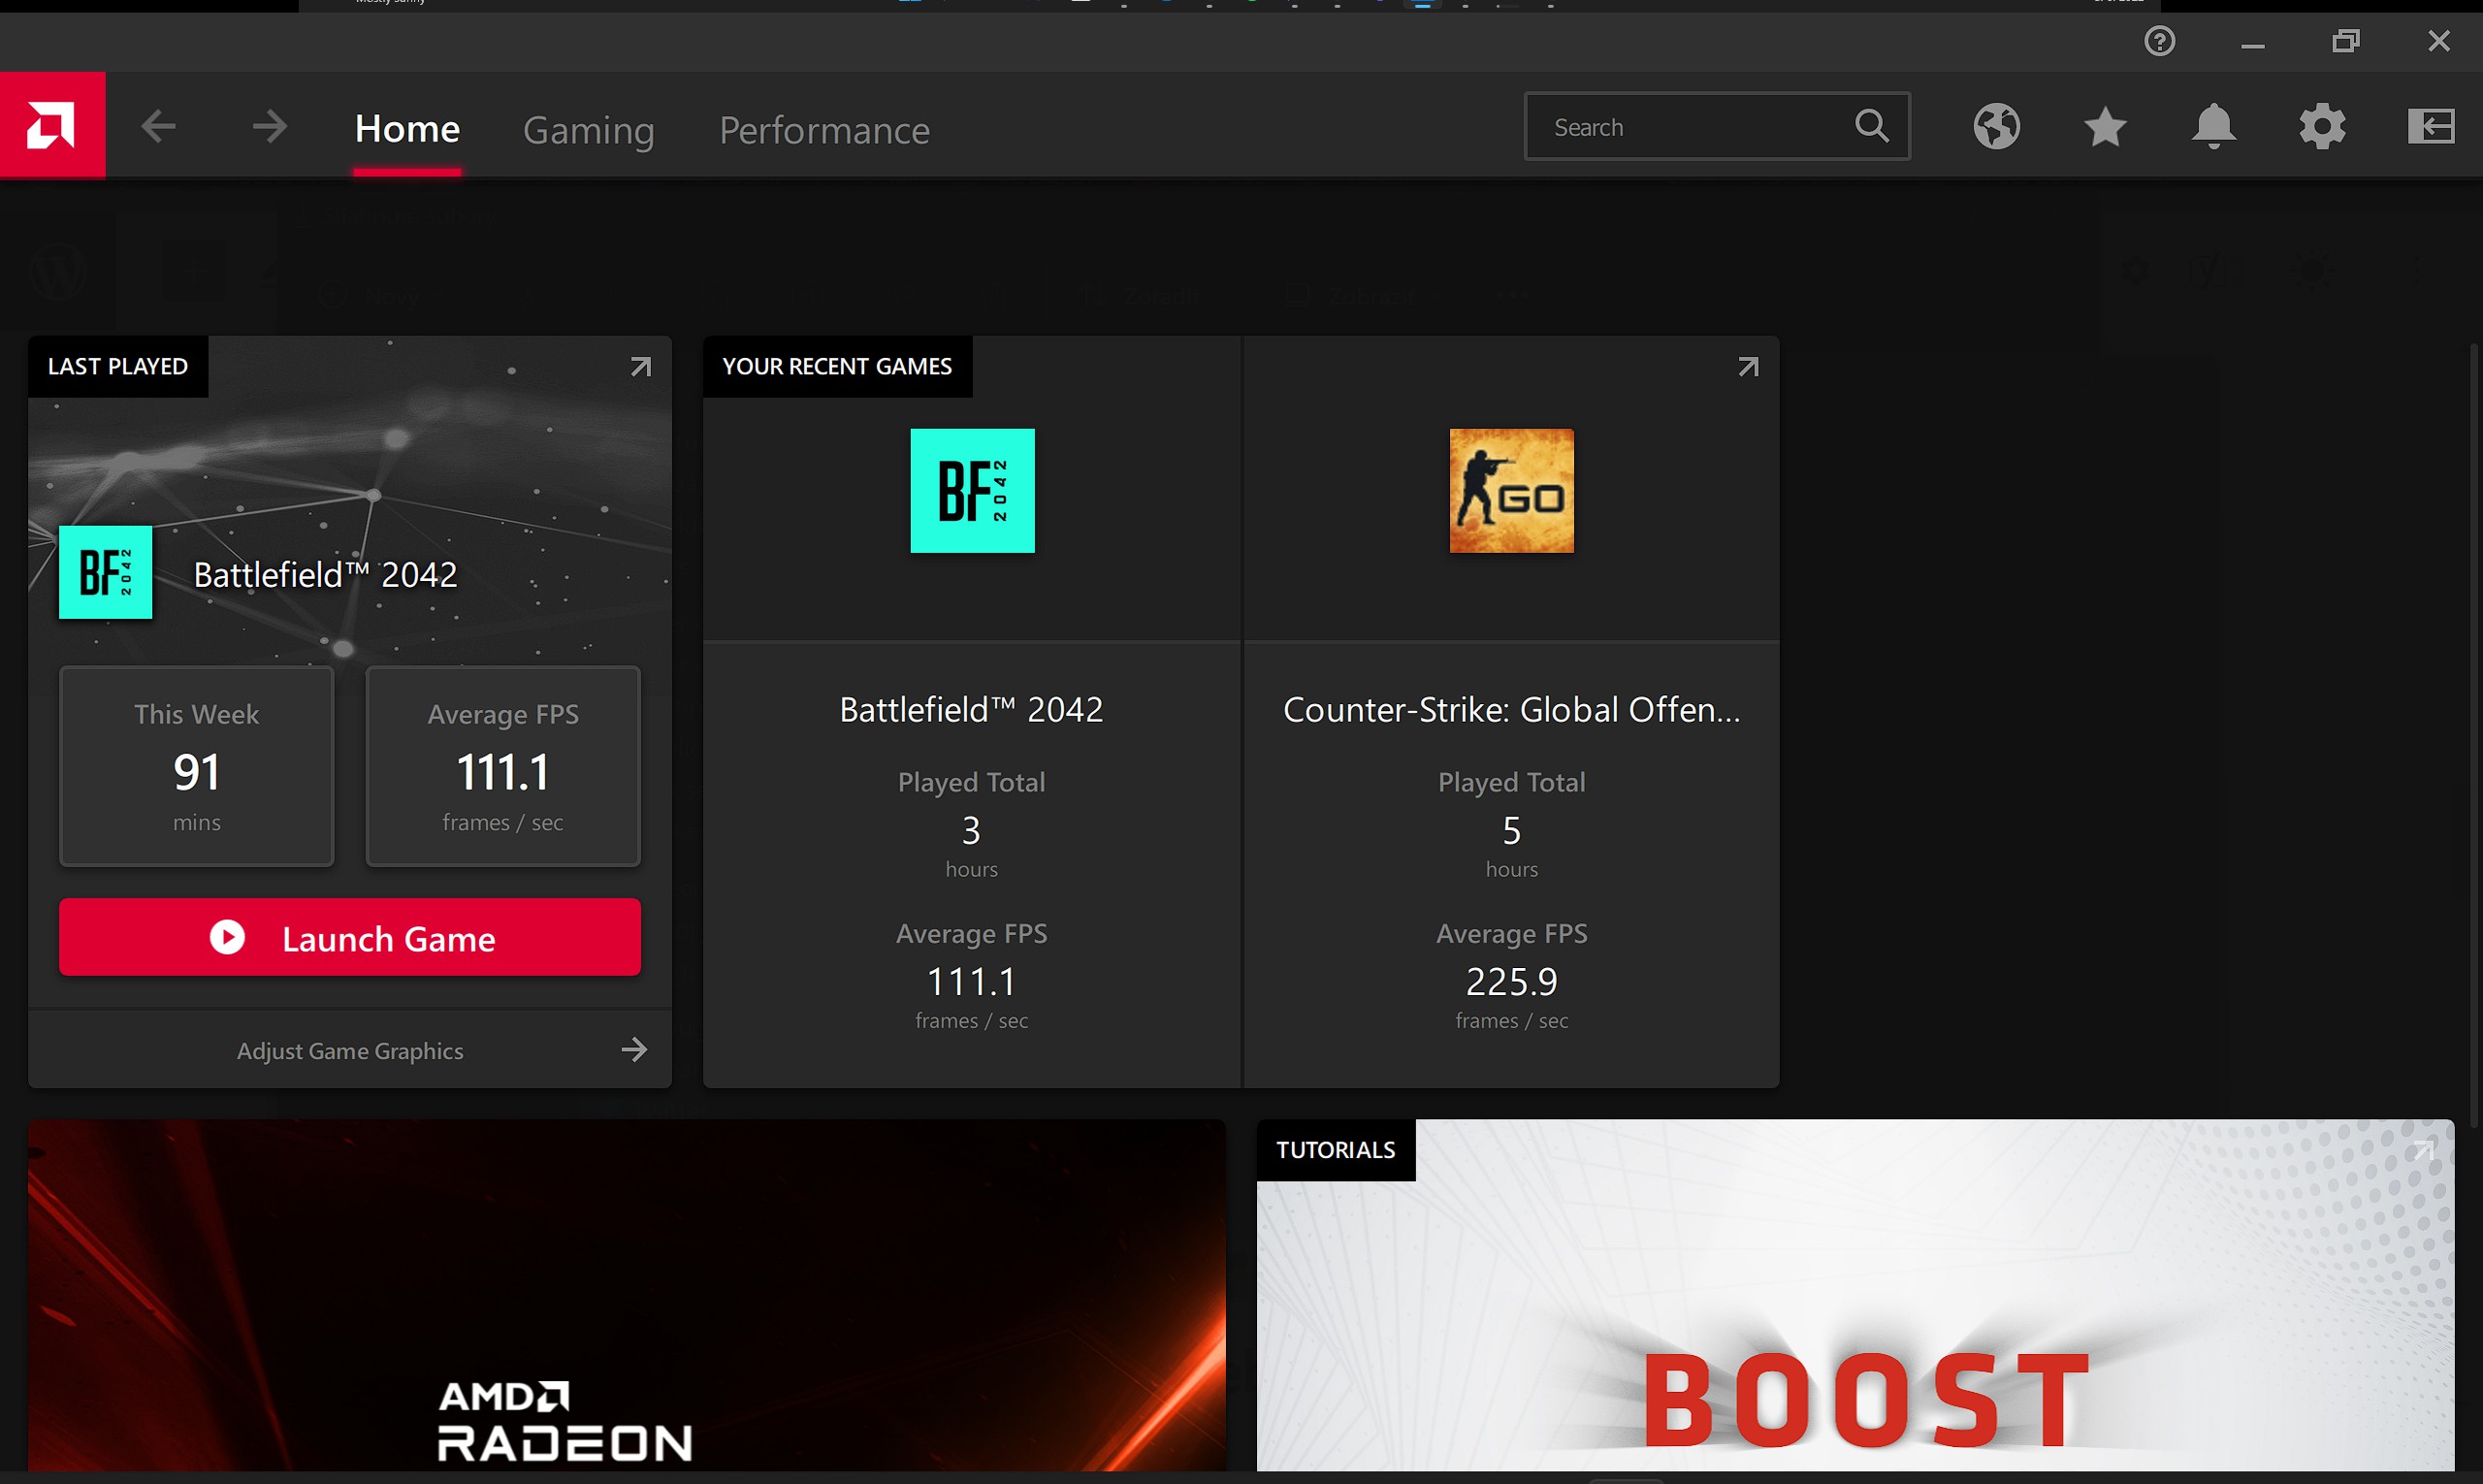Click the 'YOUR RECENT GAMES' label
Screen dimensions: 2483x1484
(837, 366)
